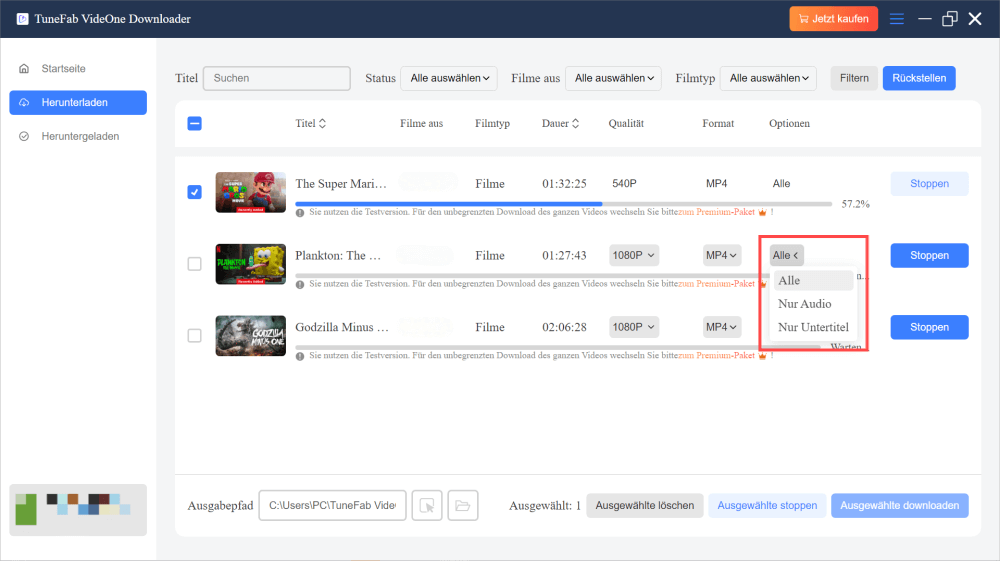Open Premium-Paket link under Godzilla
The image size is (1000, 561).
[x=717, y=355]
